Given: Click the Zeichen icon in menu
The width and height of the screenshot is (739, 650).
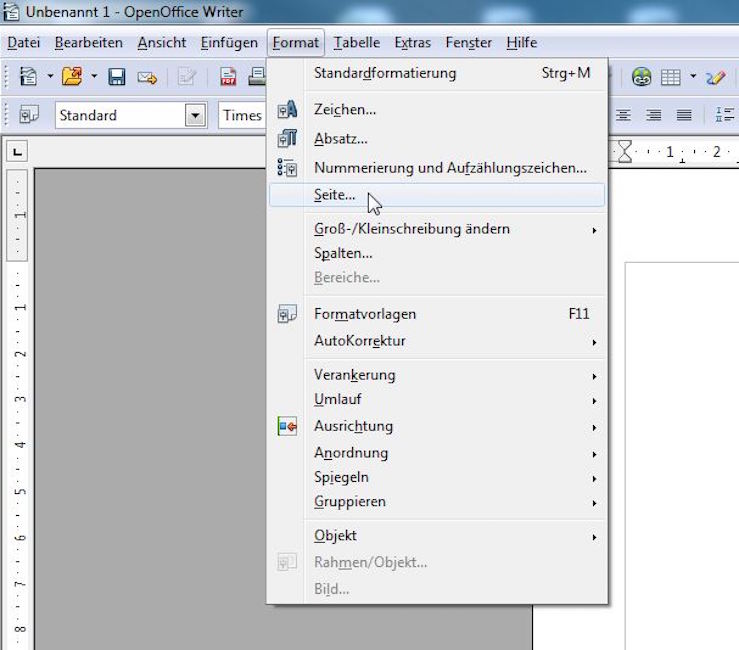Looking at the screenshot, I should (287, 109).
